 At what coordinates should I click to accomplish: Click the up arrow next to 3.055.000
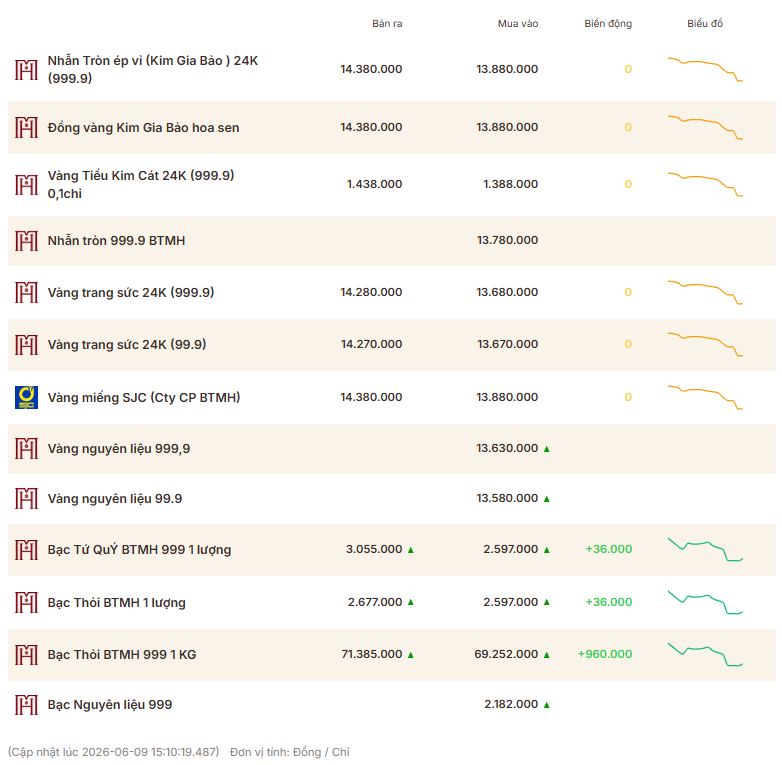pos(411,550)
